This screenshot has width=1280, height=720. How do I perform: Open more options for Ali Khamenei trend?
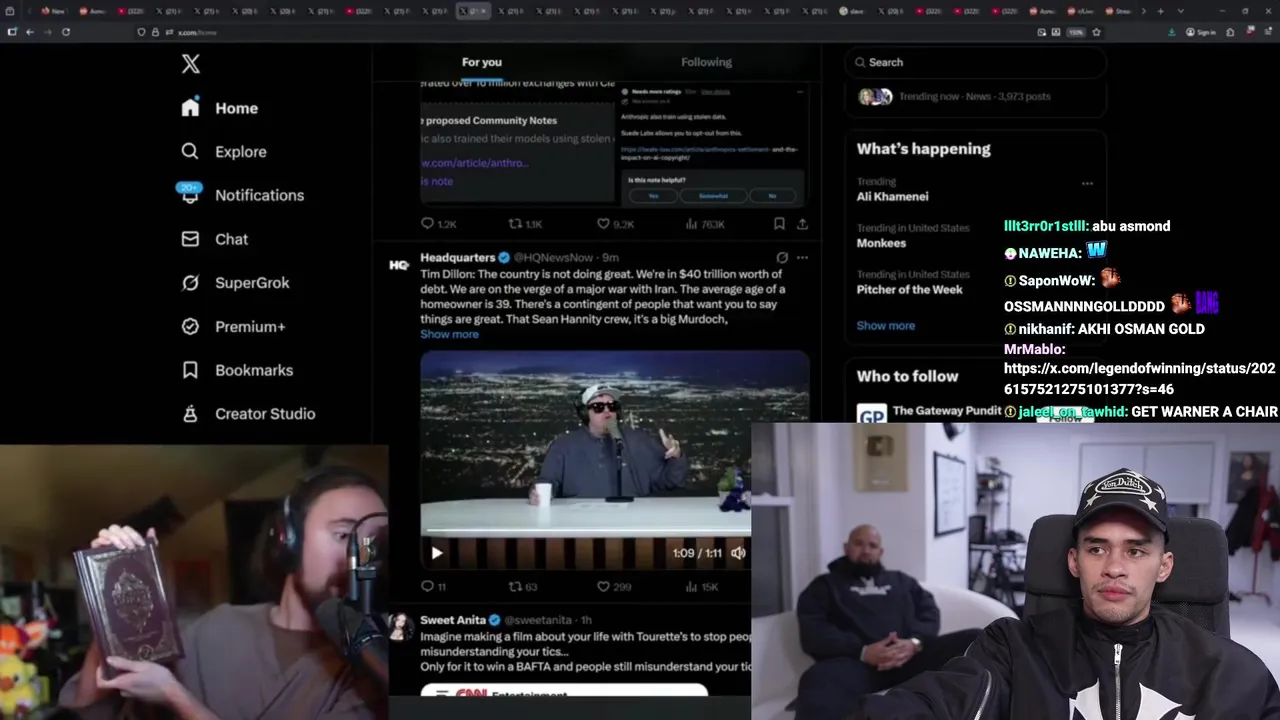point(1087,183)
